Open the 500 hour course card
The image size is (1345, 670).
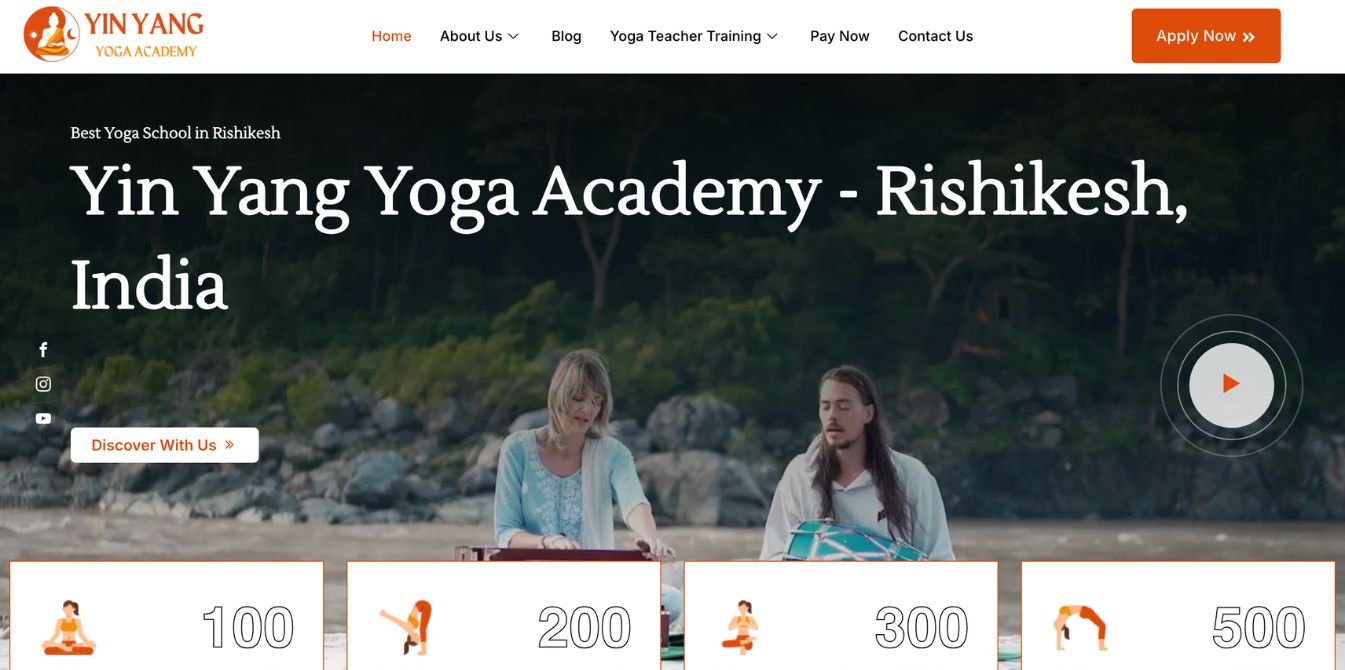tap(1178, 616)
